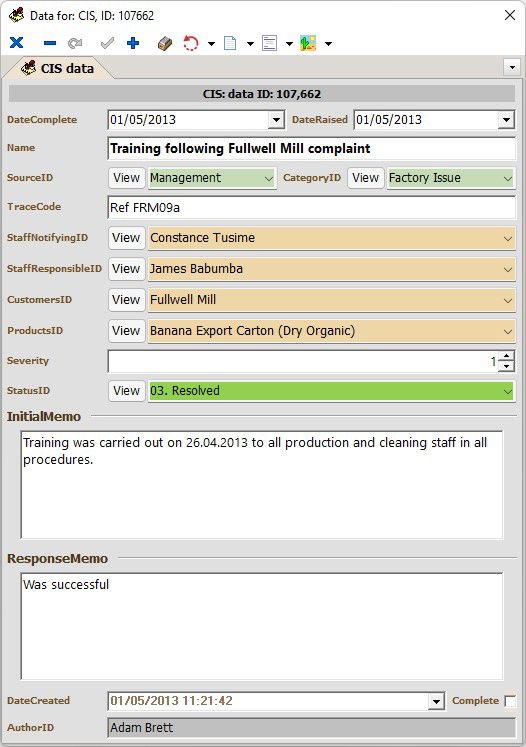Viewport: 526px width, 747px height.
Task: Open tab list dropdown at right of tabs
Action: pos(512,67)
